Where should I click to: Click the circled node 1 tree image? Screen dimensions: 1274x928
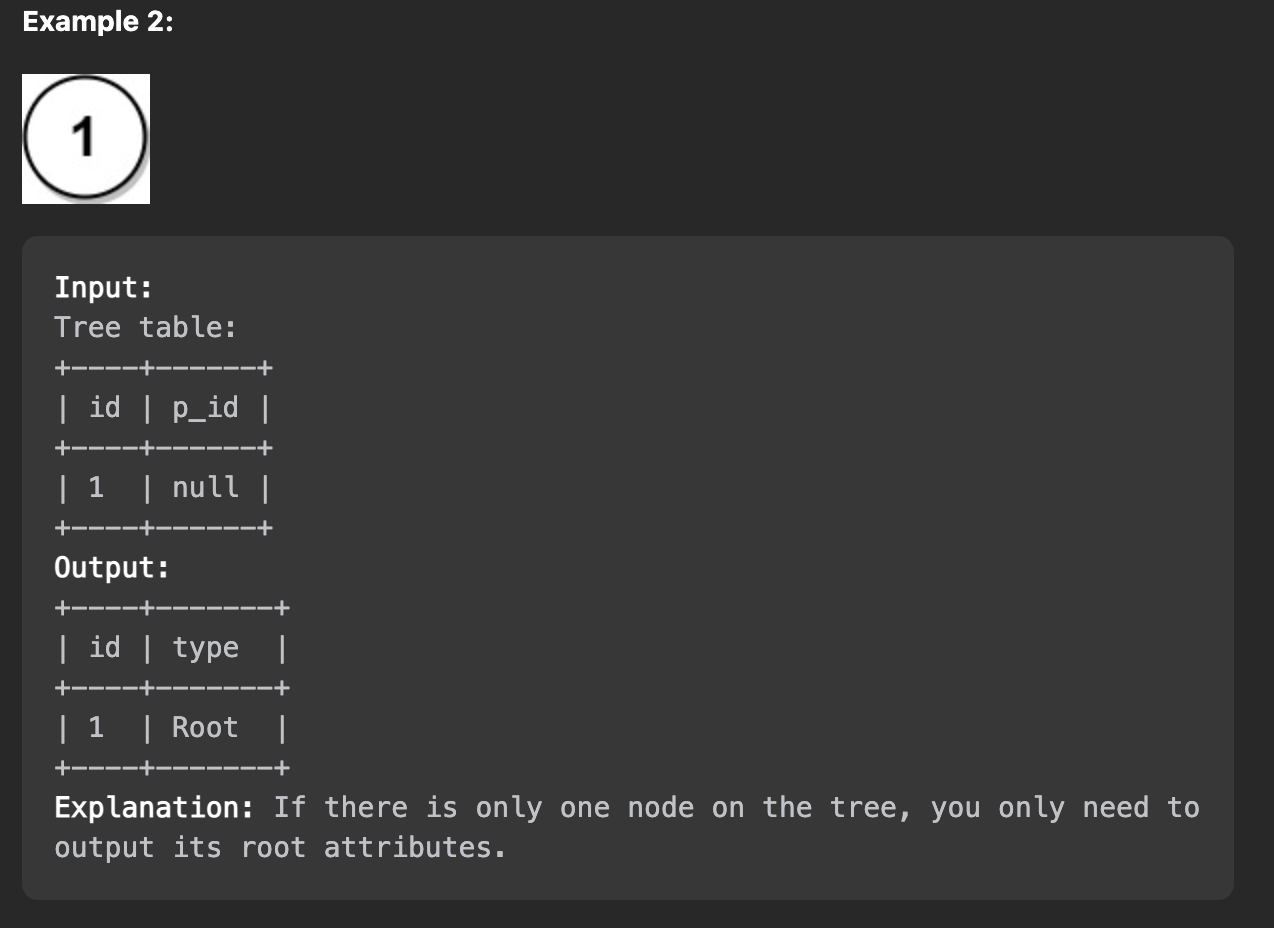(x=86, y=138)
